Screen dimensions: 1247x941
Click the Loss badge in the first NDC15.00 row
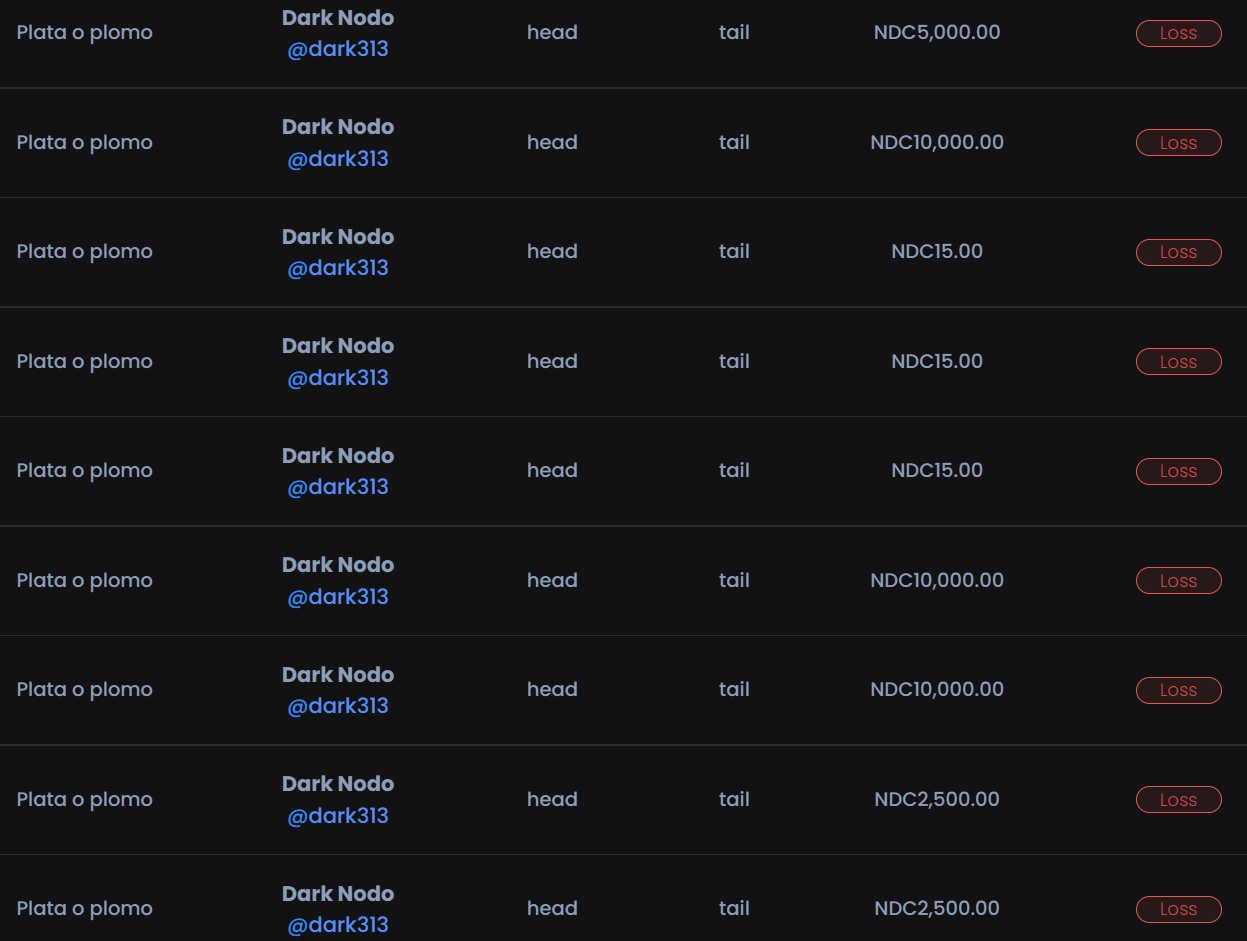[1178, 252]
